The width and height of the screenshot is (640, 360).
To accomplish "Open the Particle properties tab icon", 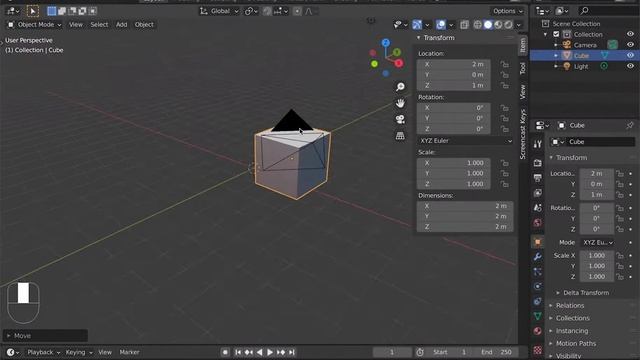I will pos(538,271).
